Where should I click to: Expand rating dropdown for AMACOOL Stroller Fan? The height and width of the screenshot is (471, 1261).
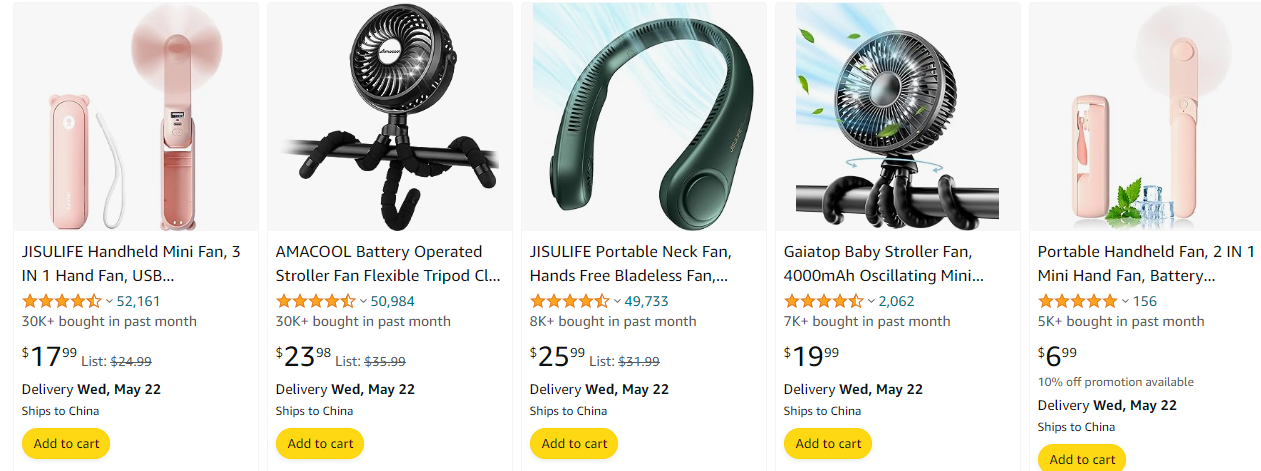363,301
